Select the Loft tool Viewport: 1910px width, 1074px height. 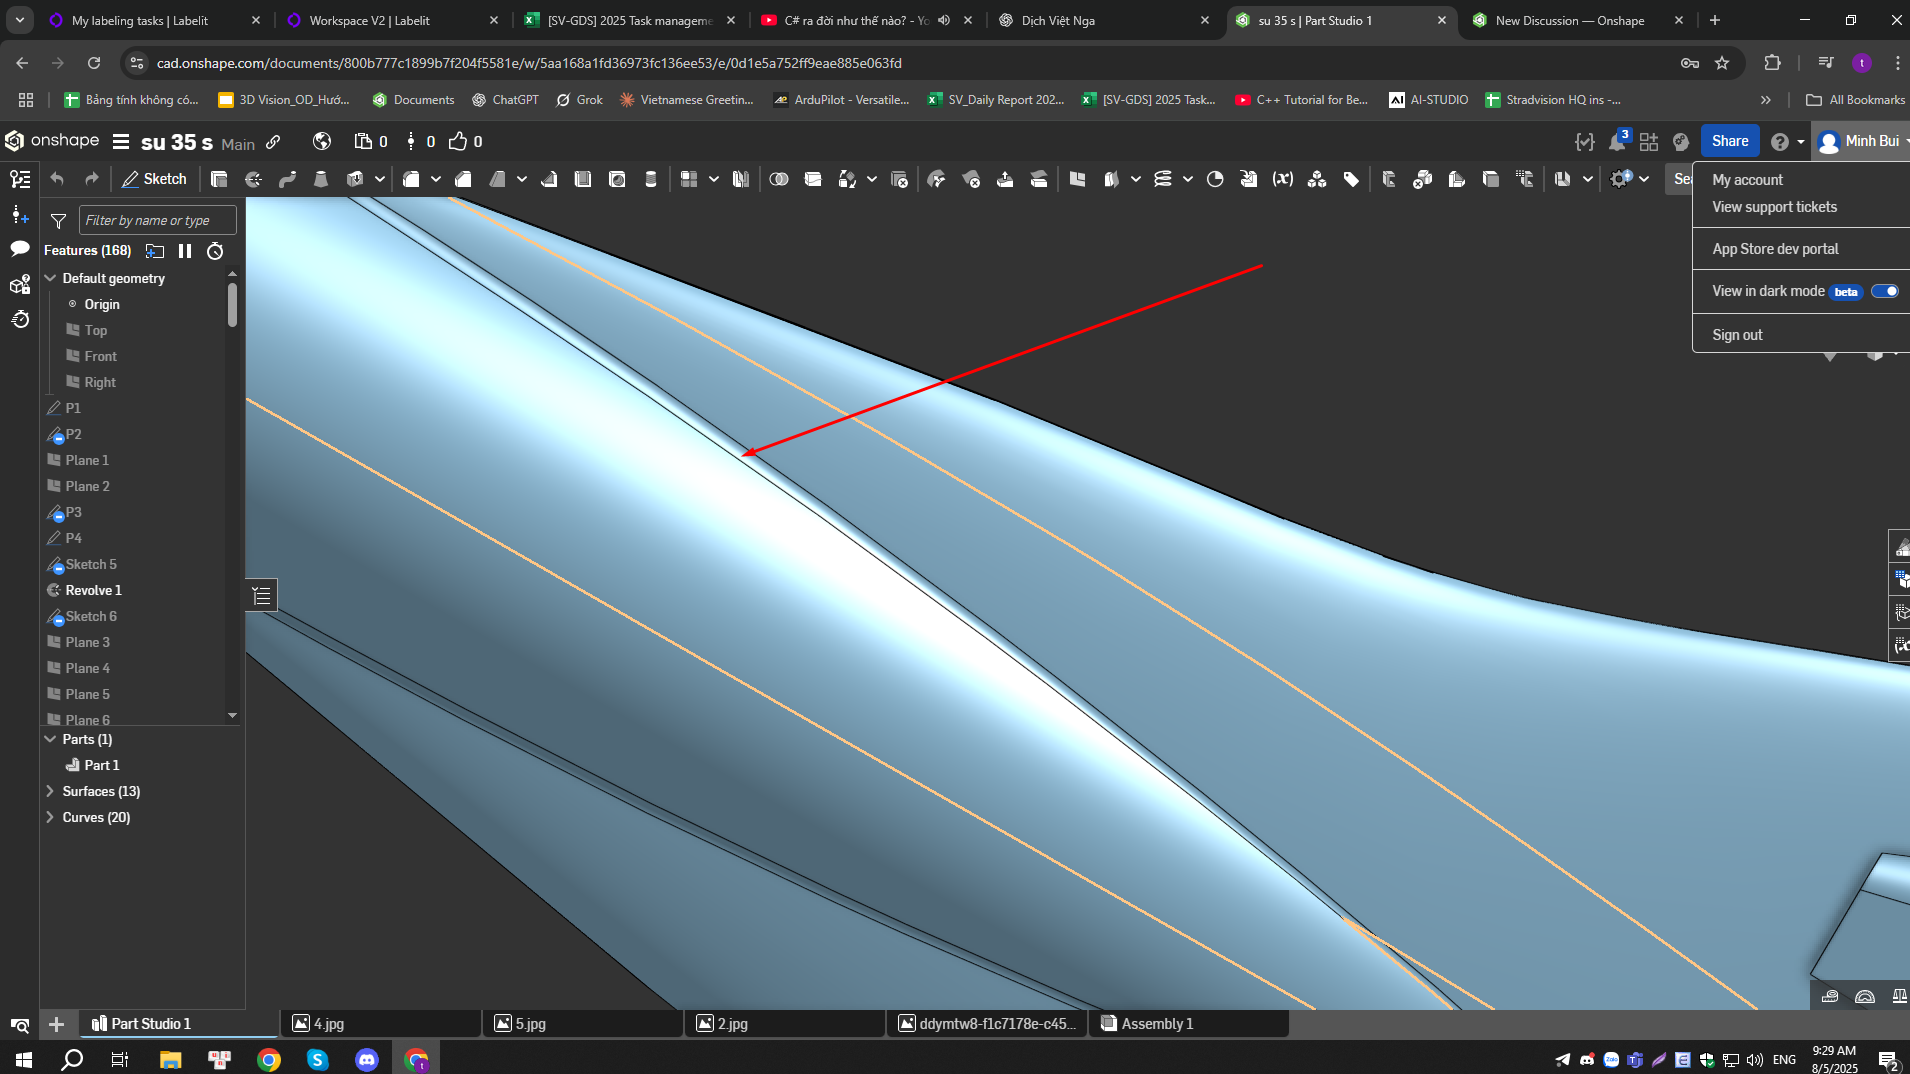pyautogui.click(x=321, y=179)
